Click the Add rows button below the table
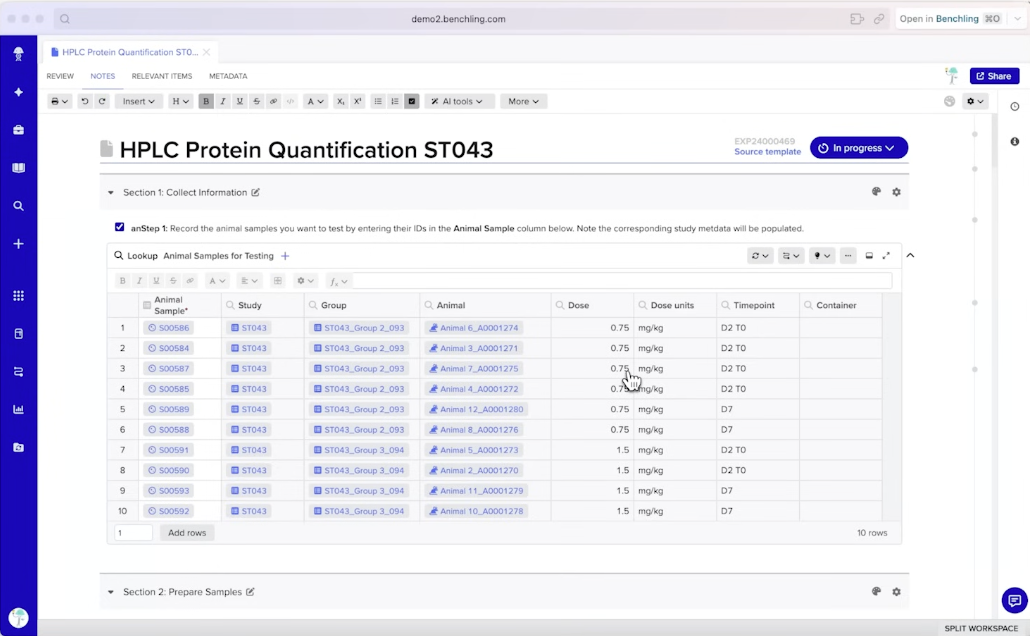The width and height of the screenshot is (1030, 636). (x=186, y=532)
